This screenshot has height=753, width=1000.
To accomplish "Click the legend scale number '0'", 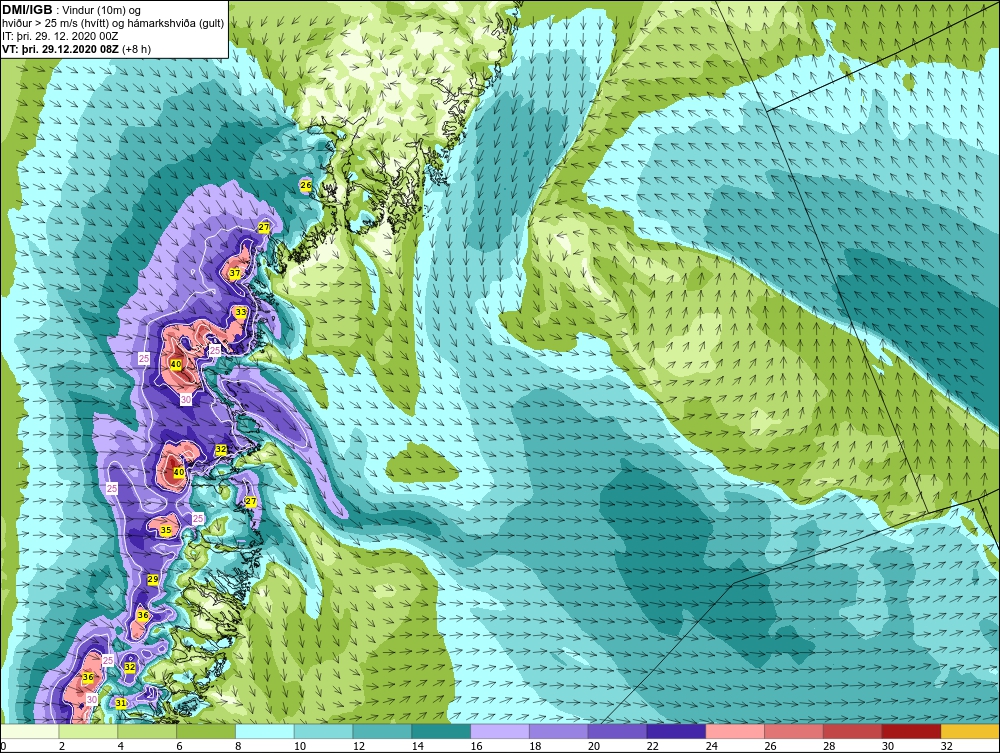I will click(3, 746).
